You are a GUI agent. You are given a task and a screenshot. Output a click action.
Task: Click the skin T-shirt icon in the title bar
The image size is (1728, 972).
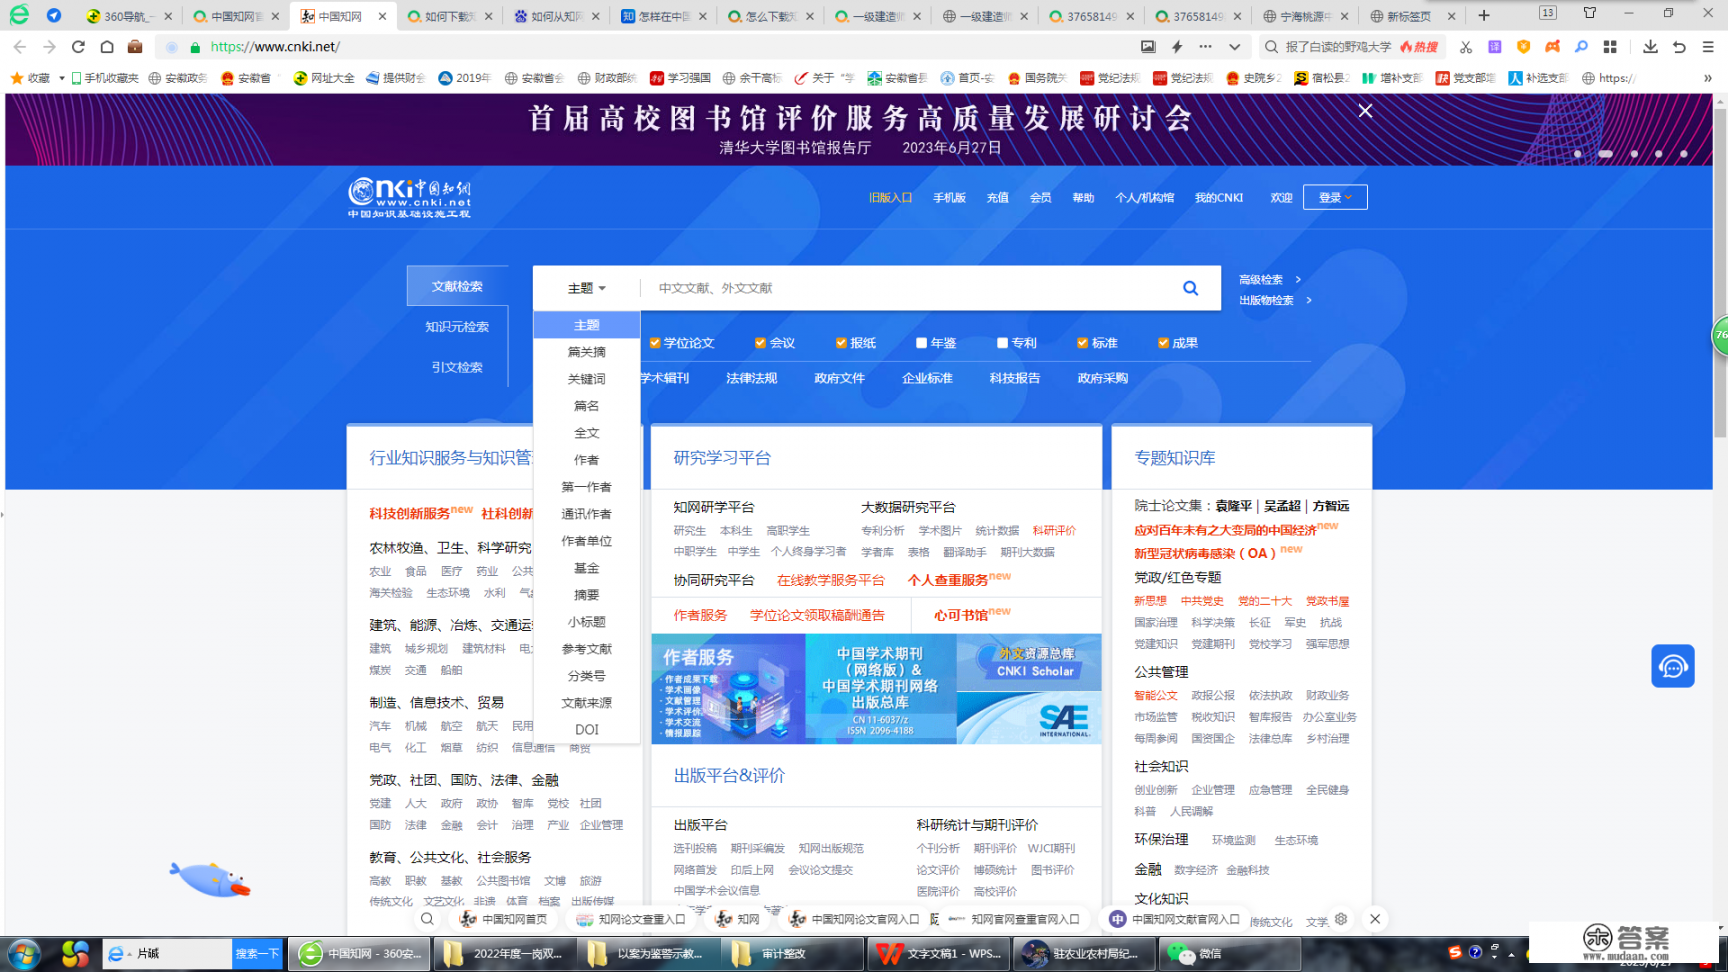coord(1589,13)
